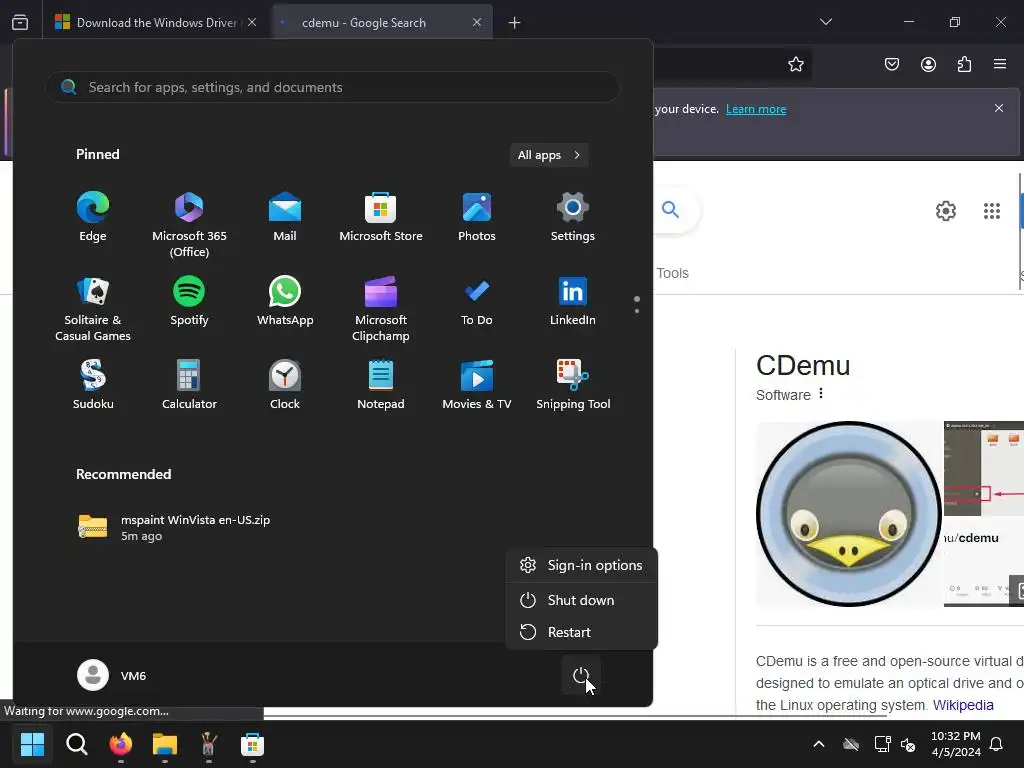Open a new Firefox tab
Image resolution: width=1024 pixels, height=768 pixels.
[515, 23]
